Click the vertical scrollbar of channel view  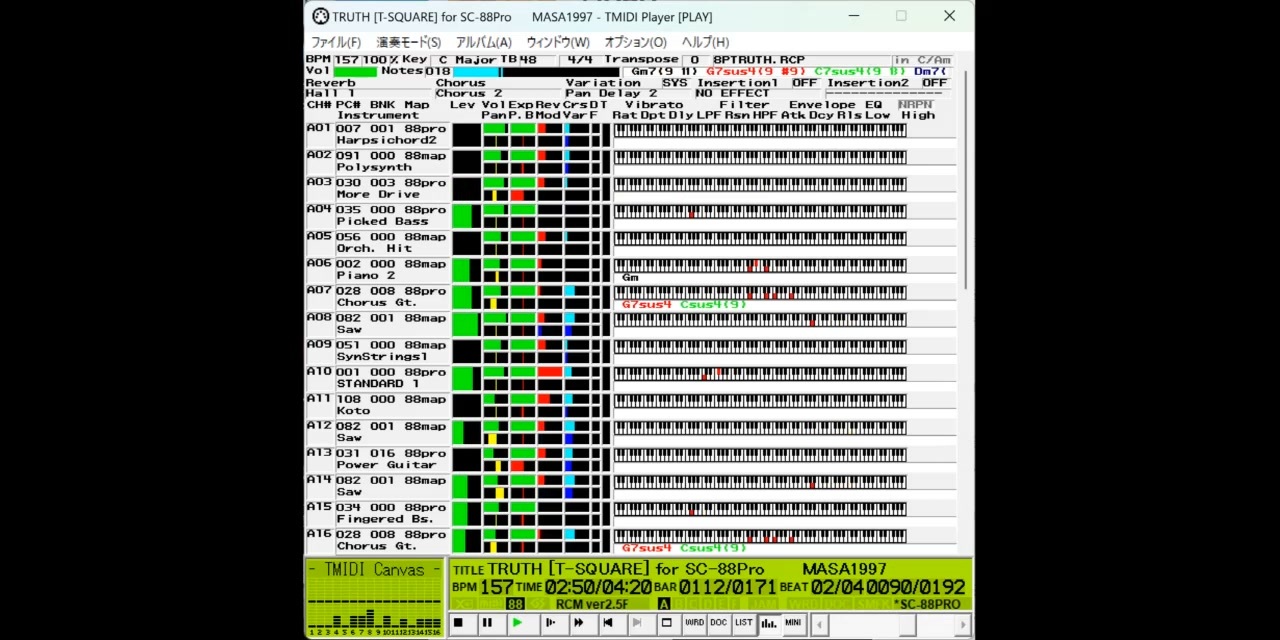966,180
